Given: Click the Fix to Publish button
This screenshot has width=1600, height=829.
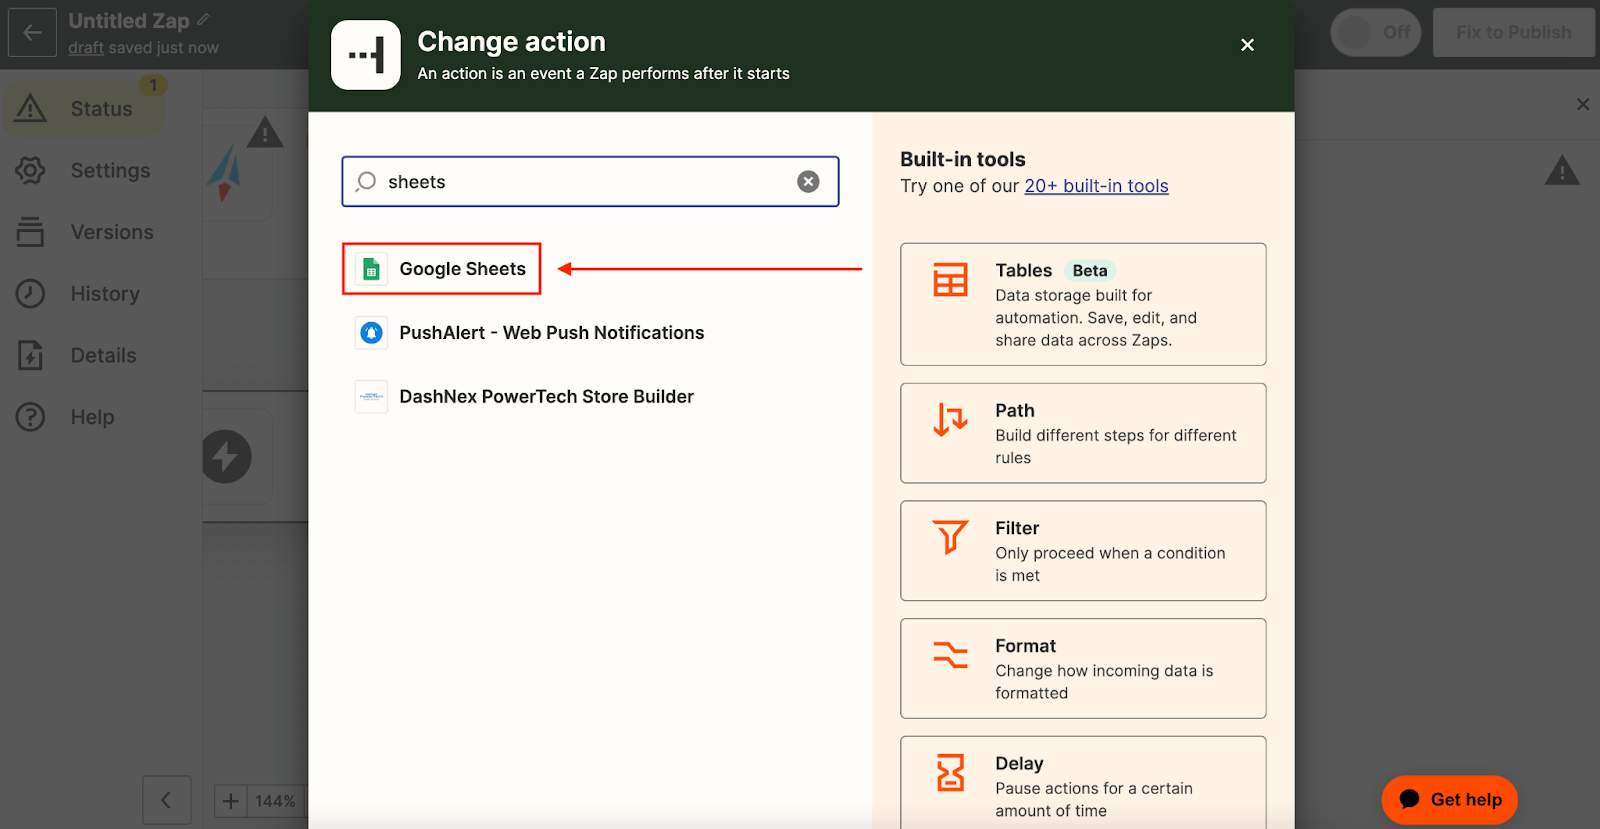Looking at the screenshot, I should (1513, 33).
